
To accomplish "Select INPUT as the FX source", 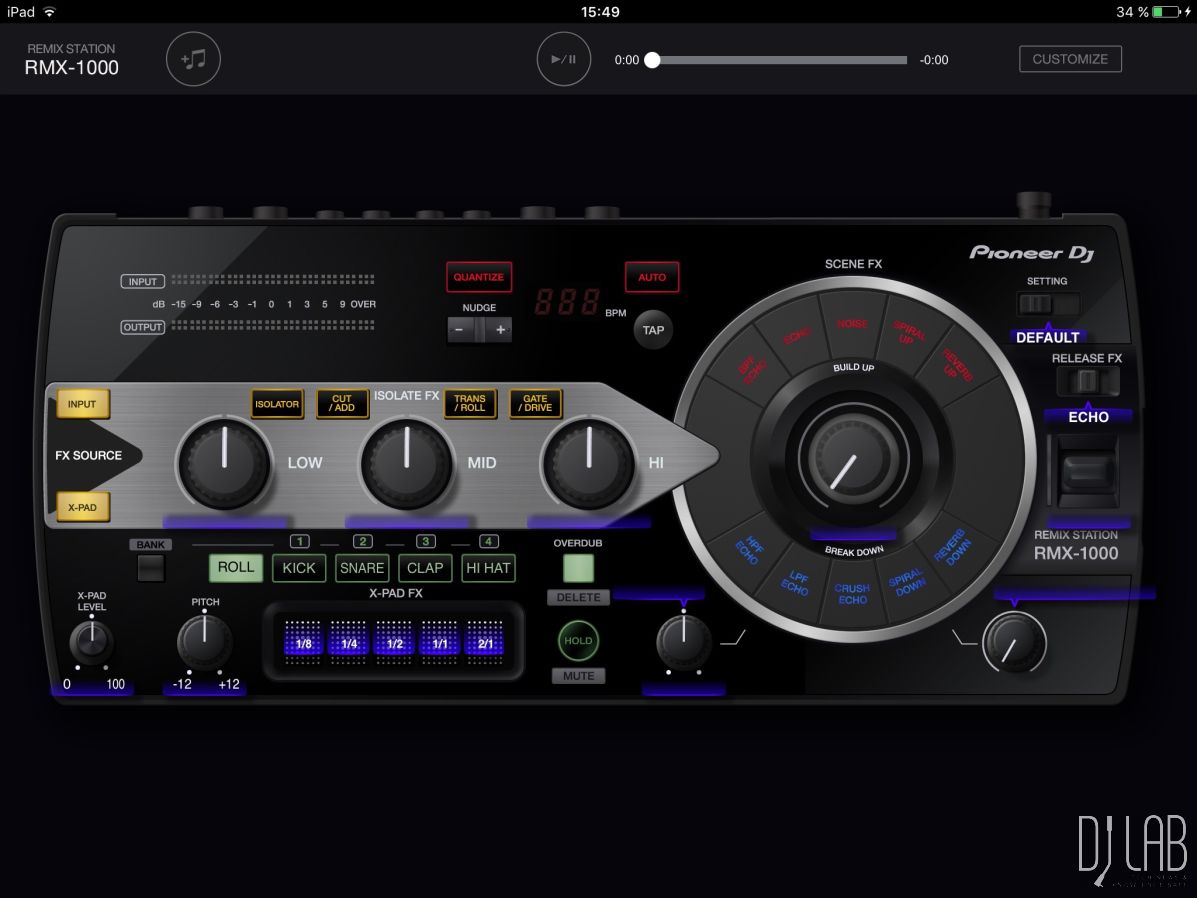I will click(82, 404).
